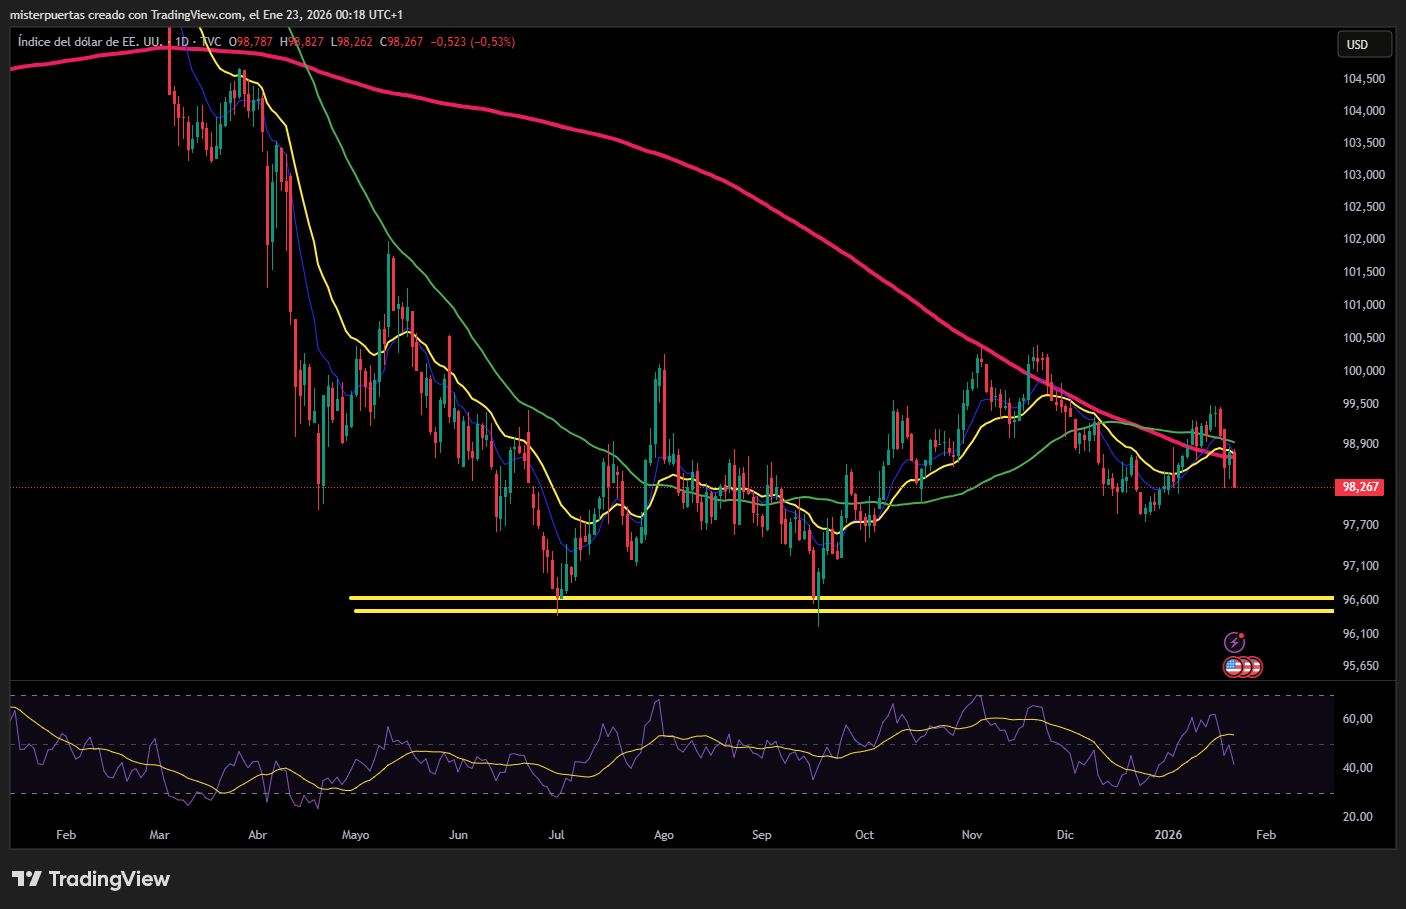The height and width of the screenshot is (909, 1406).
Task: Click the 104,000 price scale label
Action: click(1364, 111)
